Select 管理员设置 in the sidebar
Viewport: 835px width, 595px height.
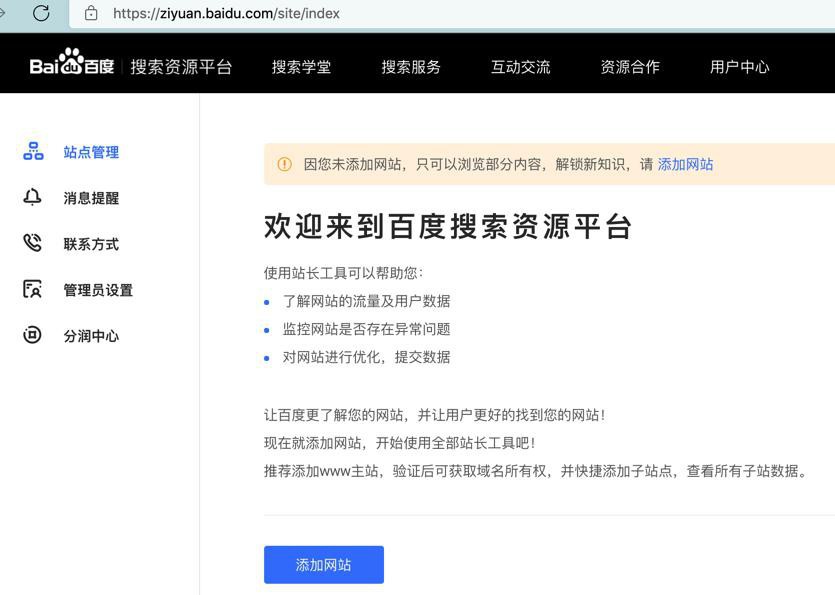pos(98,290)
